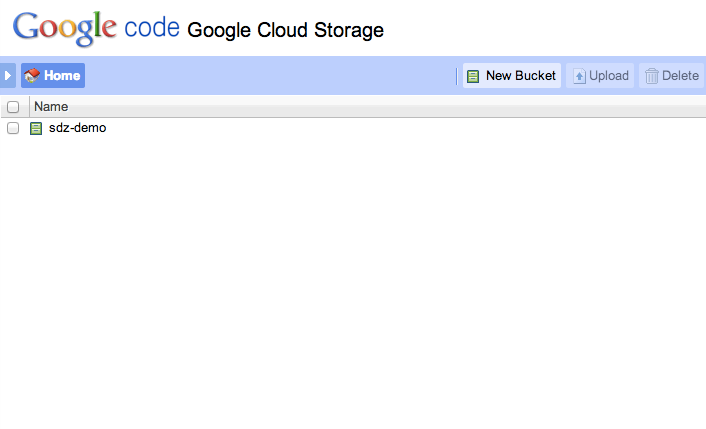Click the house icon on Home button
The width and height of the screenshot is (706, 429).
click(32, 76)
